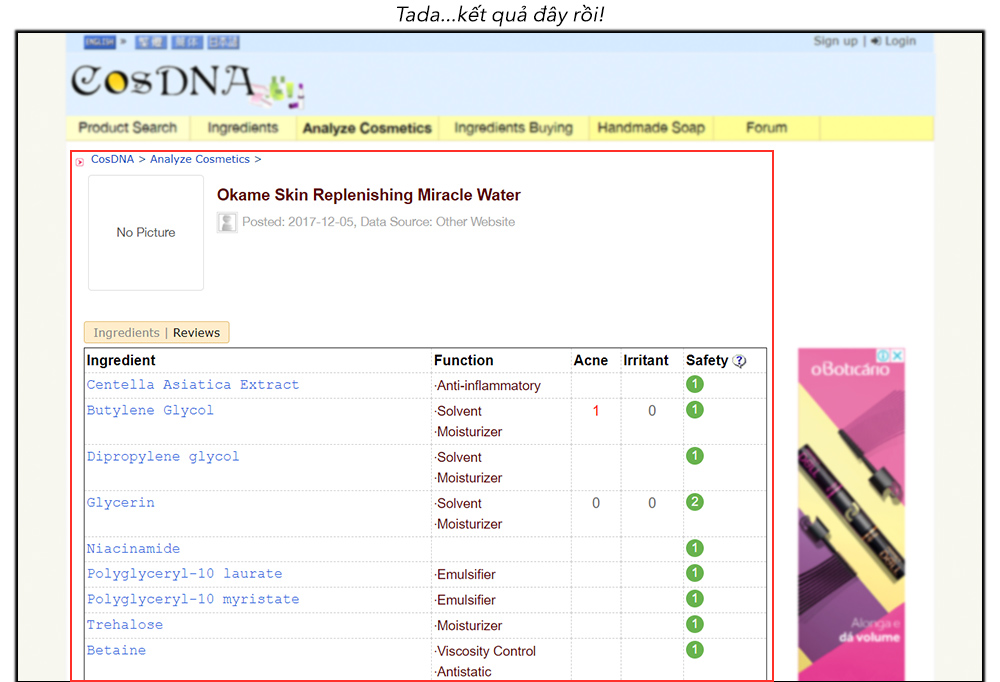Select the English language button
Viewport: 1000px width, 682px height.
(x=99, y=42)
